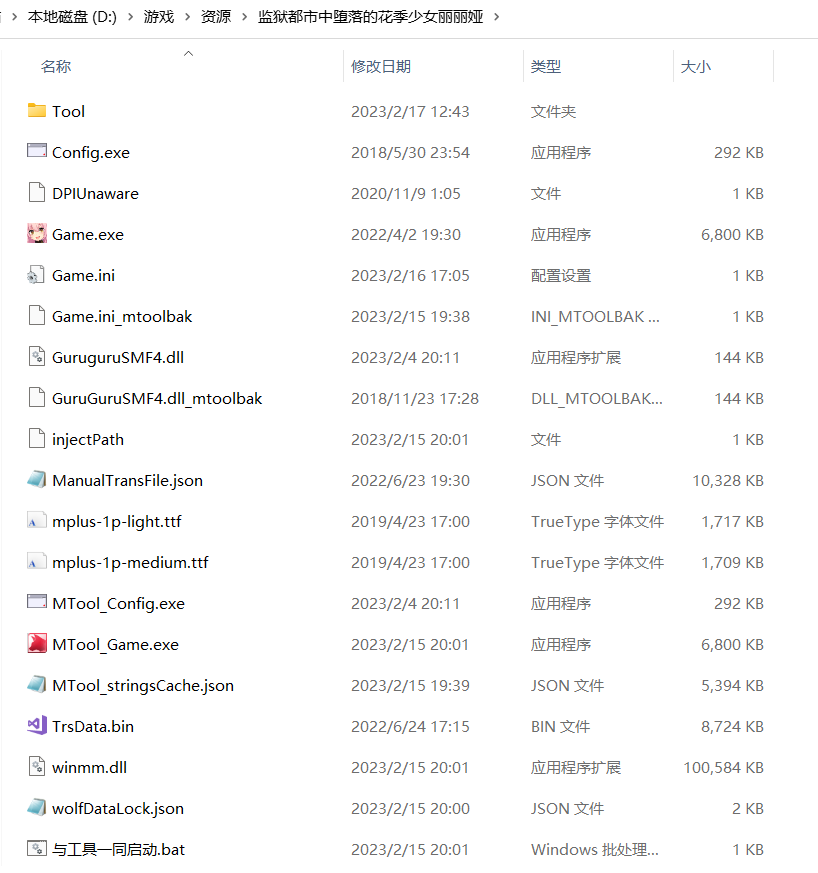Expand the chevron after 游戏 in path
Screen dimensions: 818x873
pos(187,17)
